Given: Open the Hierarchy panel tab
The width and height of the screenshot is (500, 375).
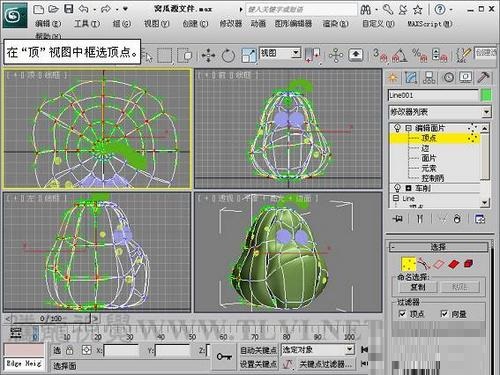Looking at the screenshot, I should [429, 78].
